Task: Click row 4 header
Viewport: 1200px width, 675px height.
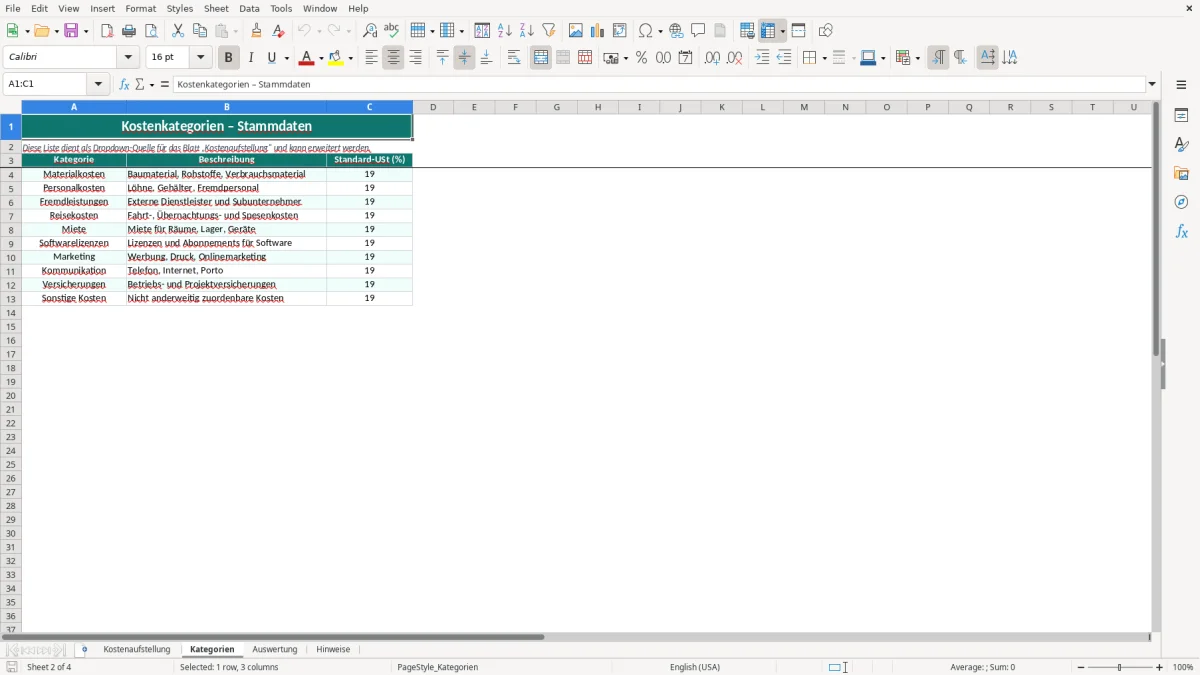Action: pyautogui.click(x=11, y=174)
